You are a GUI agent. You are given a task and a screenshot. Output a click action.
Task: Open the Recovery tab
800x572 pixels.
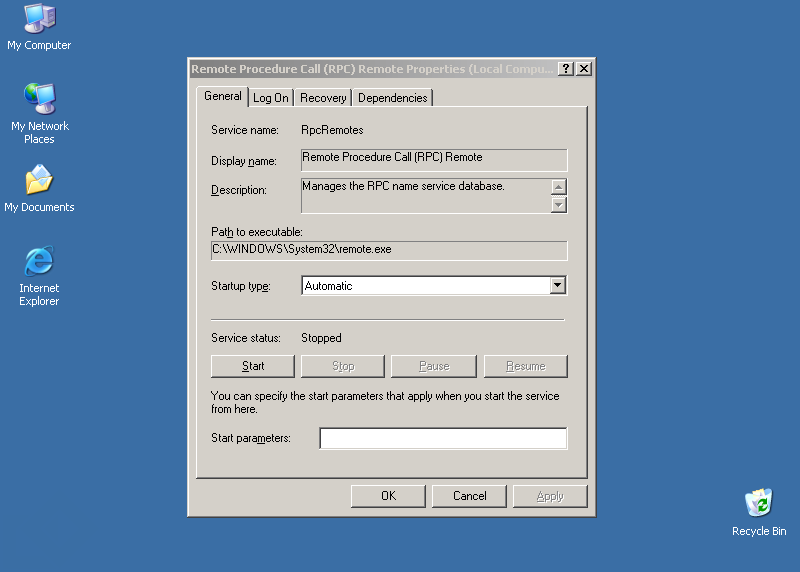coord(323,98)
